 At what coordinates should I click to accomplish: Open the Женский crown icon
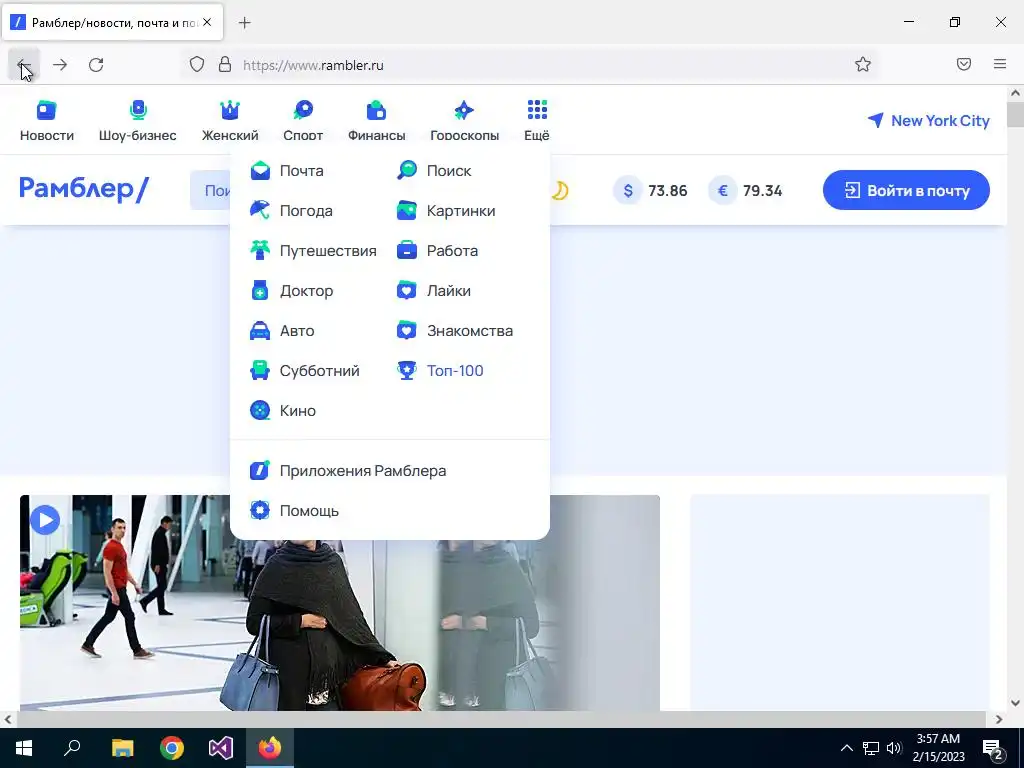pyautogui.click(x=230, y=110)
